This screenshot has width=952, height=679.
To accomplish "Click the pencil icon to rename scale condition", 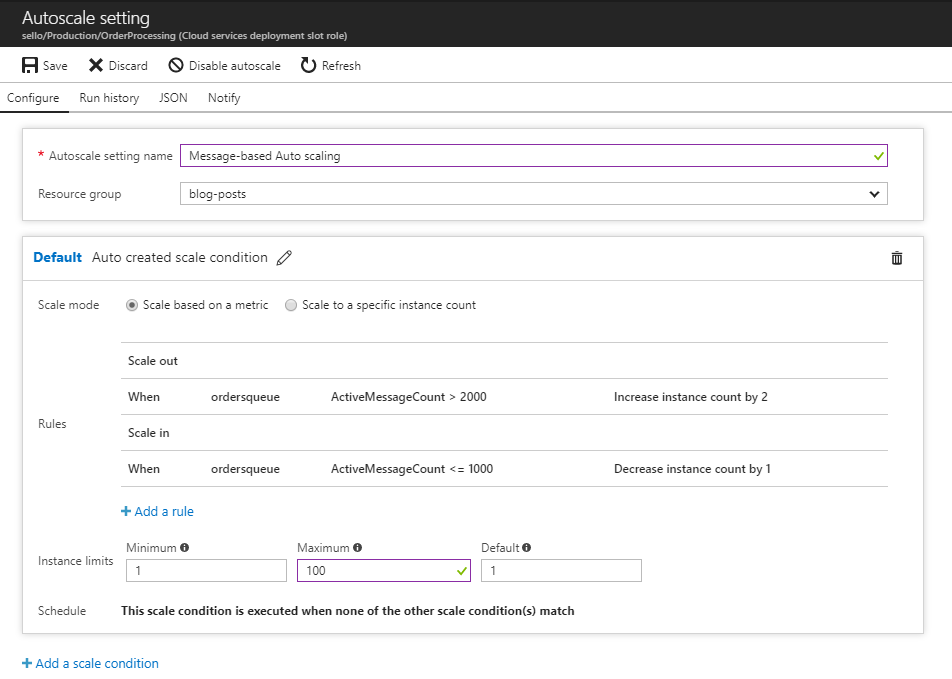I will tap(284, 258).
